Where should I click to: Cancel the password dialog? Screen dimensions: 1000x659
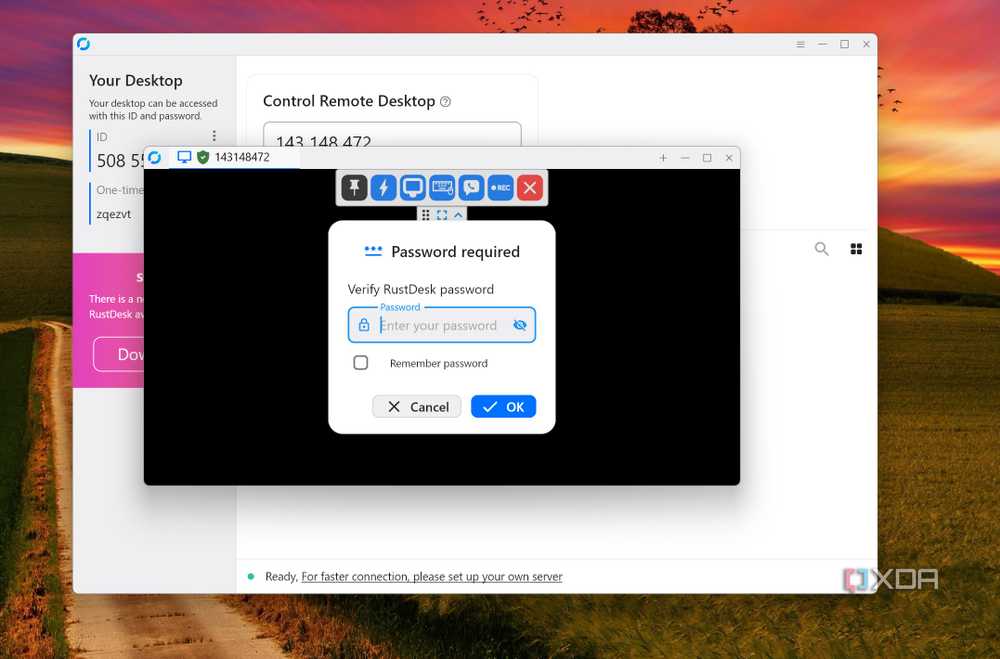416,406
